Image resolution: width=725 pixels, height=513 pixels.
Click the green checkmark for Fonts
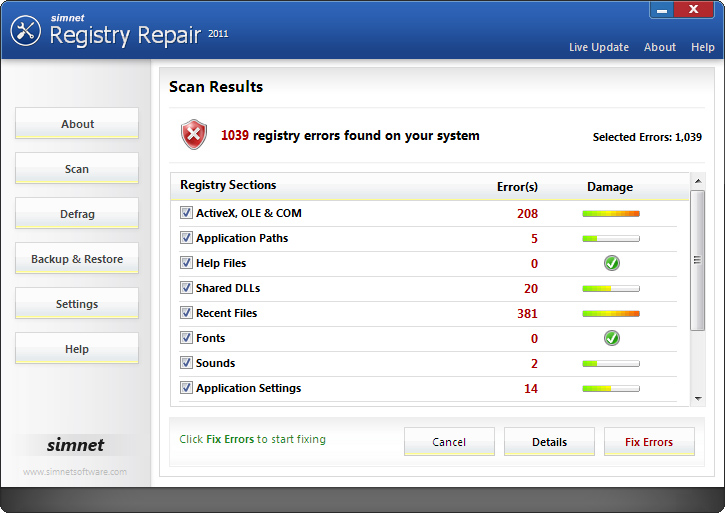(611, 338)
